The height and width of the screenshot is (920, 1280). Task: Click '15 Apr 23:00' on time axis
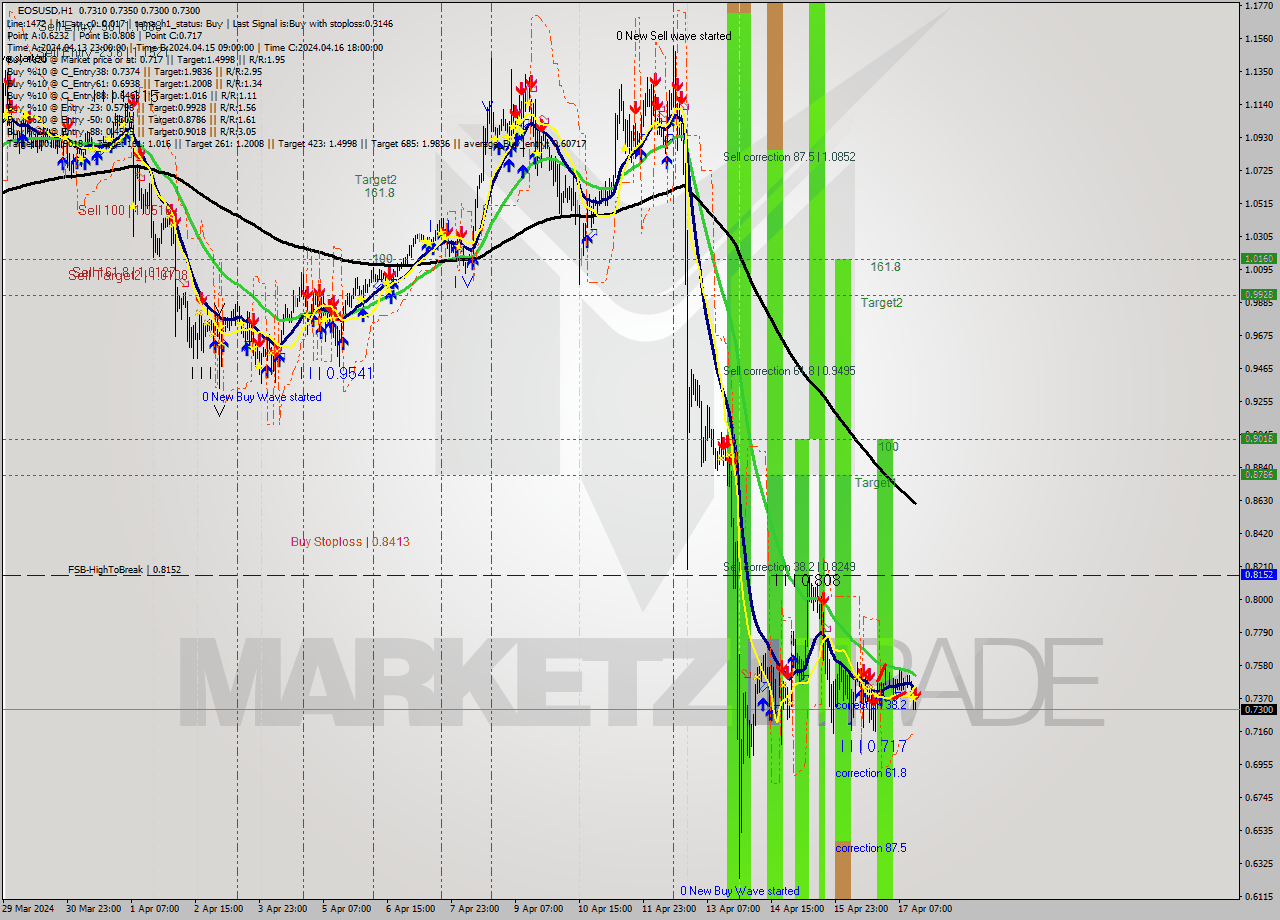(861, 909)
